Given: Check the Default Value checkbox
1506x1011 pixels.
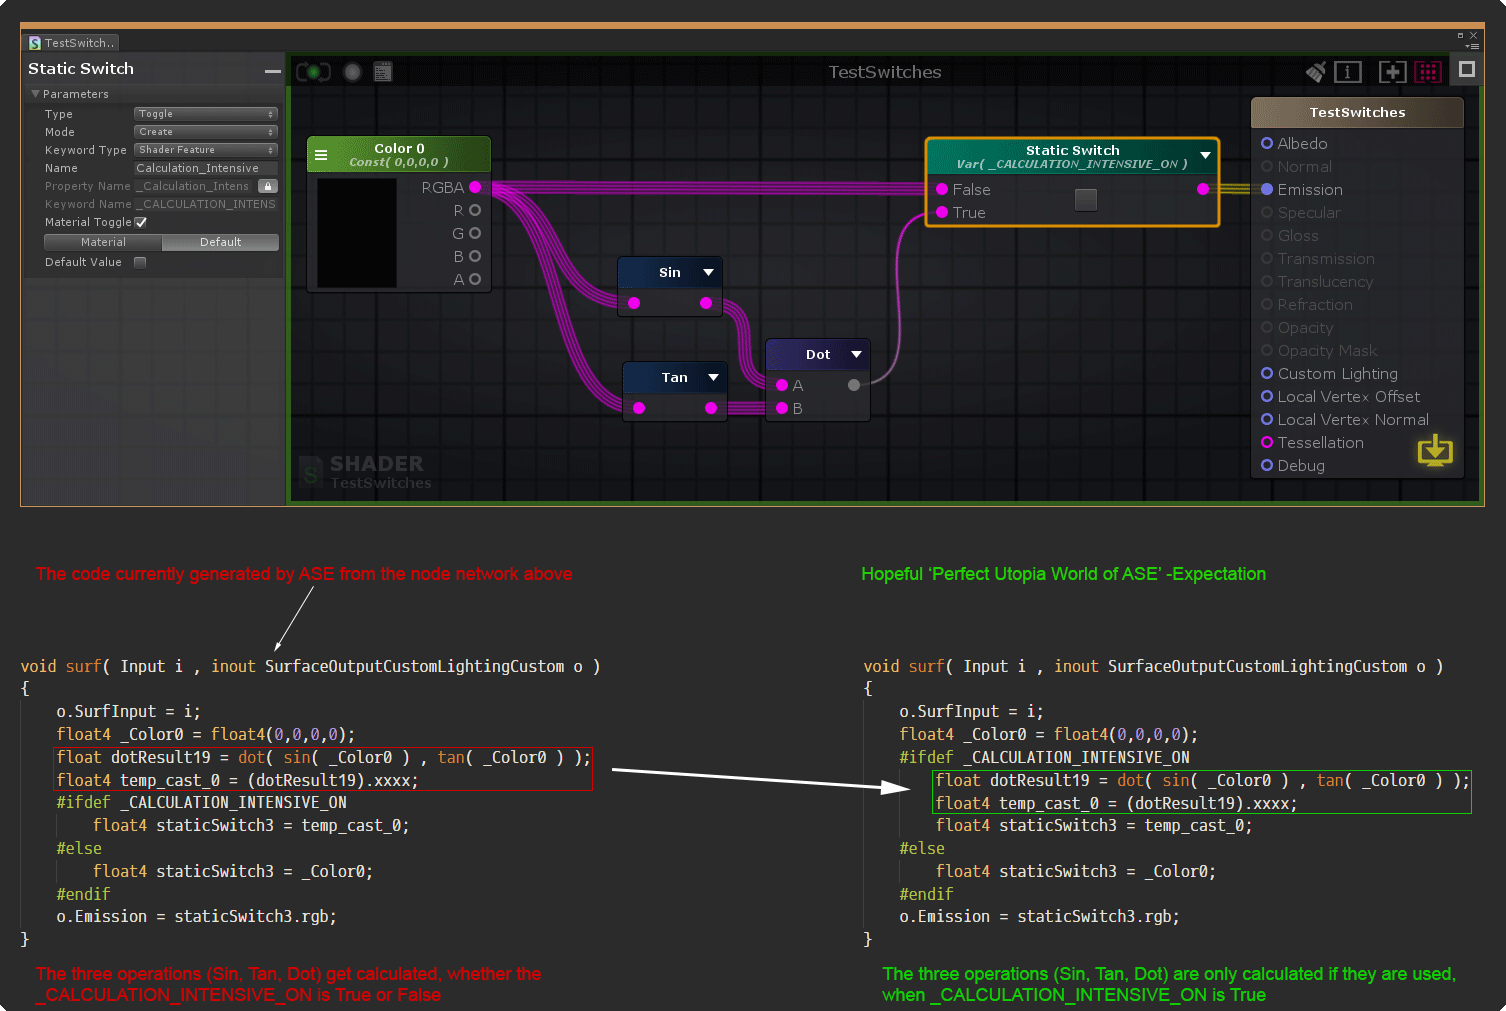Looking at the screenshot, I should point(140,262).
